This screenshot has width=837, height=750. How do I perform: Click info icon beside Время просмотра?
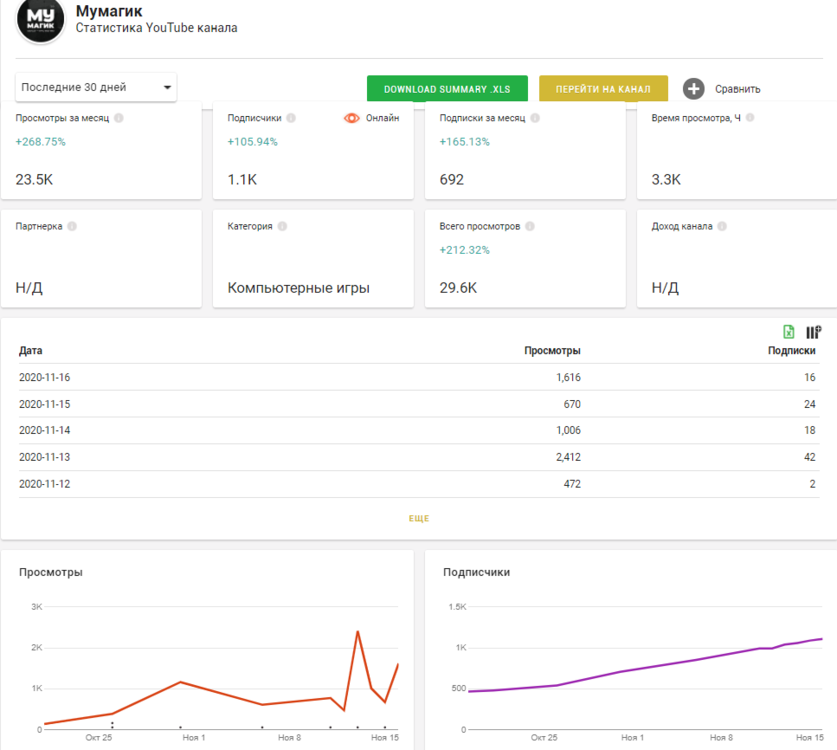tap(750, 118)
